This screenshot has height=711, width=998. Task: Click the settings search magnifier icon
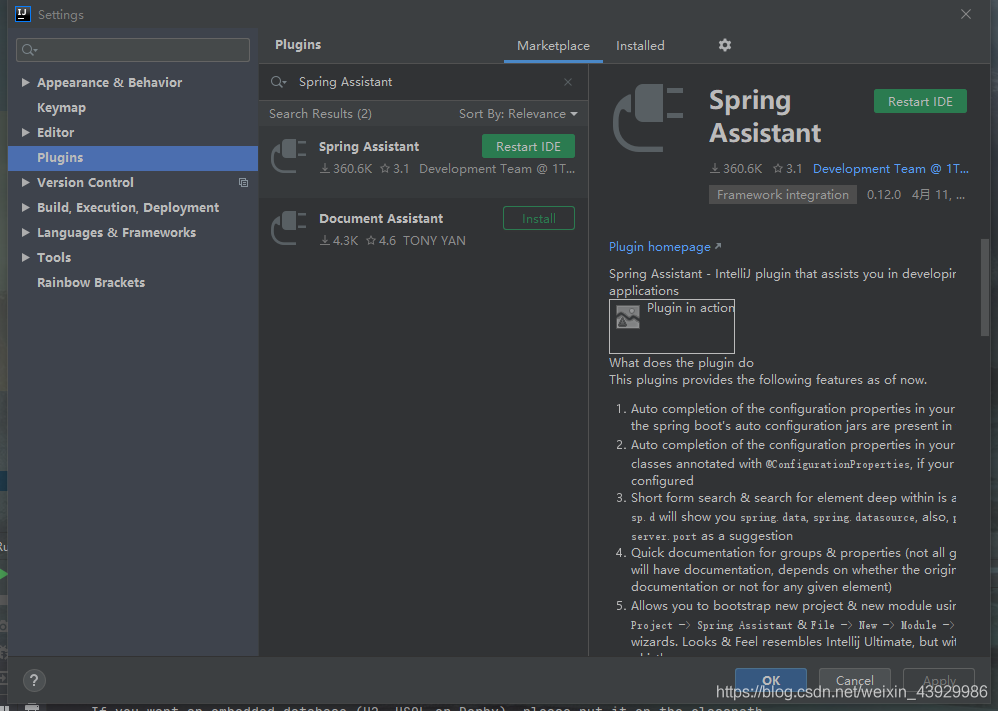29,50
